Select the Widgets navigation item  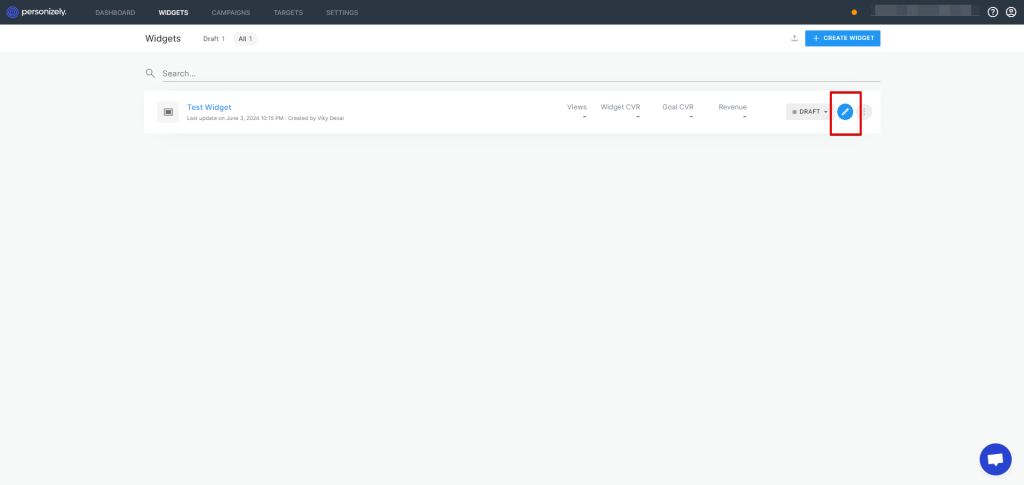click(x=173, y=12)
